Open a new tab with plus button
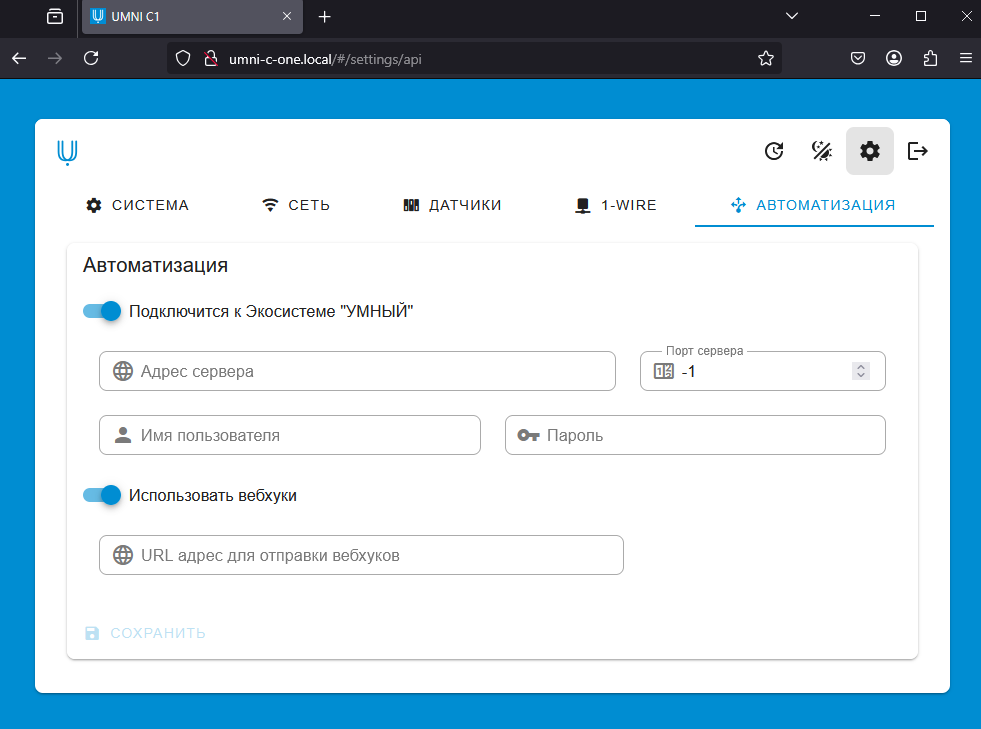The width and height of the screenshot is (981, 729). 324,17
